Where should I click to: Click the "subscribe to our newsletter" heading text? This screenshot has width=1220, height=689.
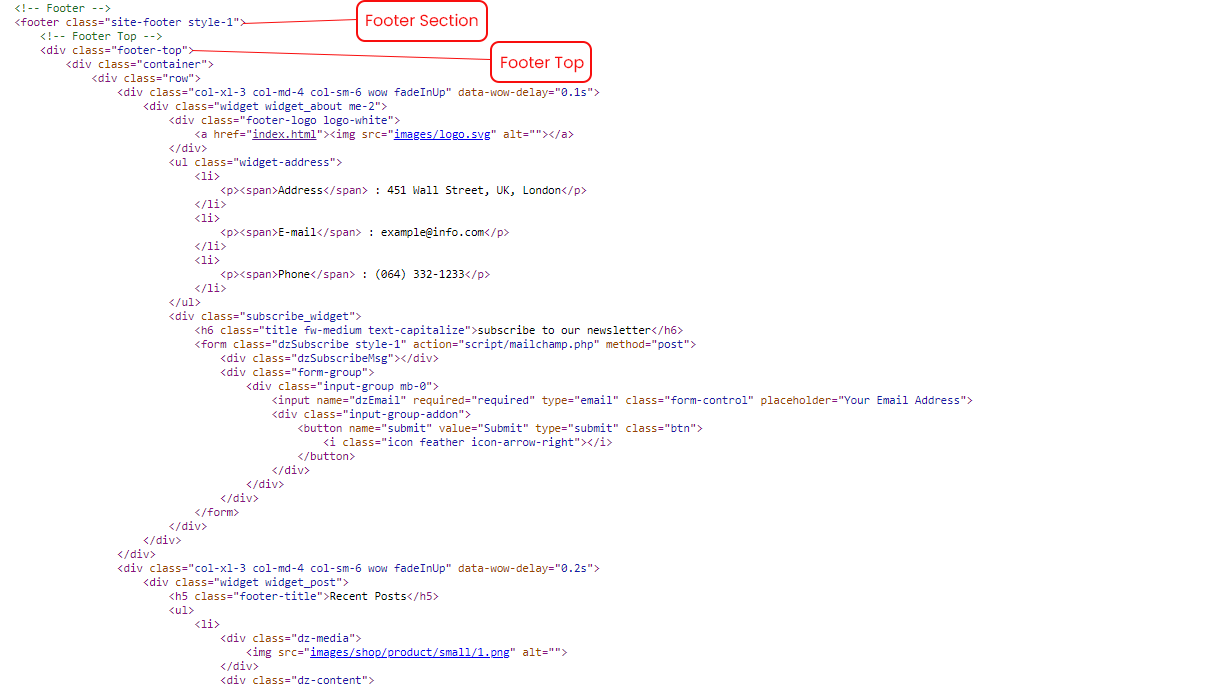564,330
